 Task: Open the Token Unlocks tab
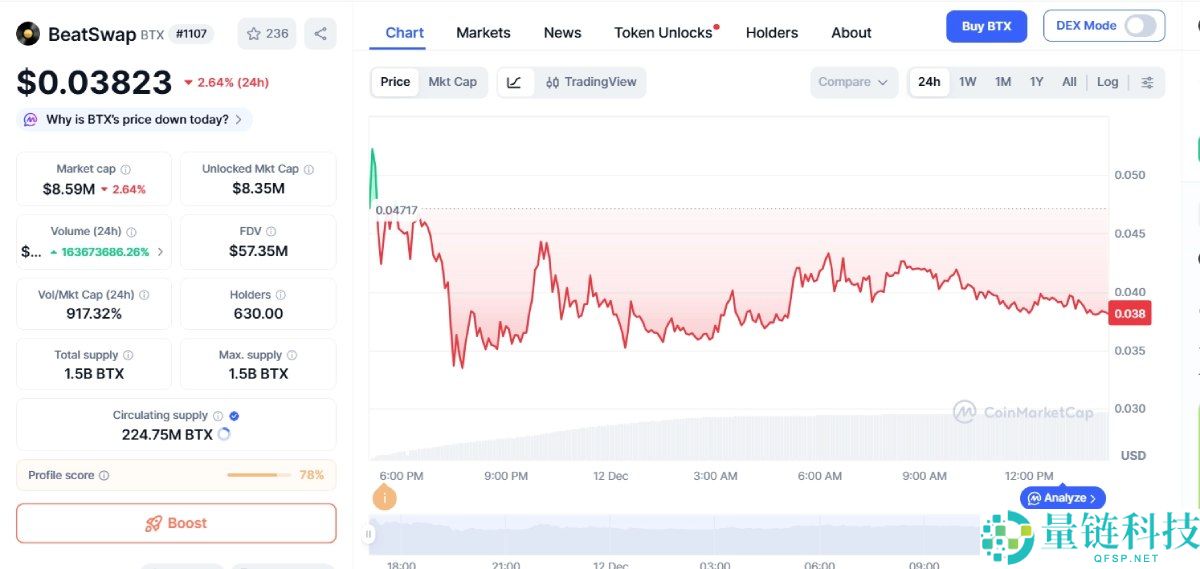663,32
